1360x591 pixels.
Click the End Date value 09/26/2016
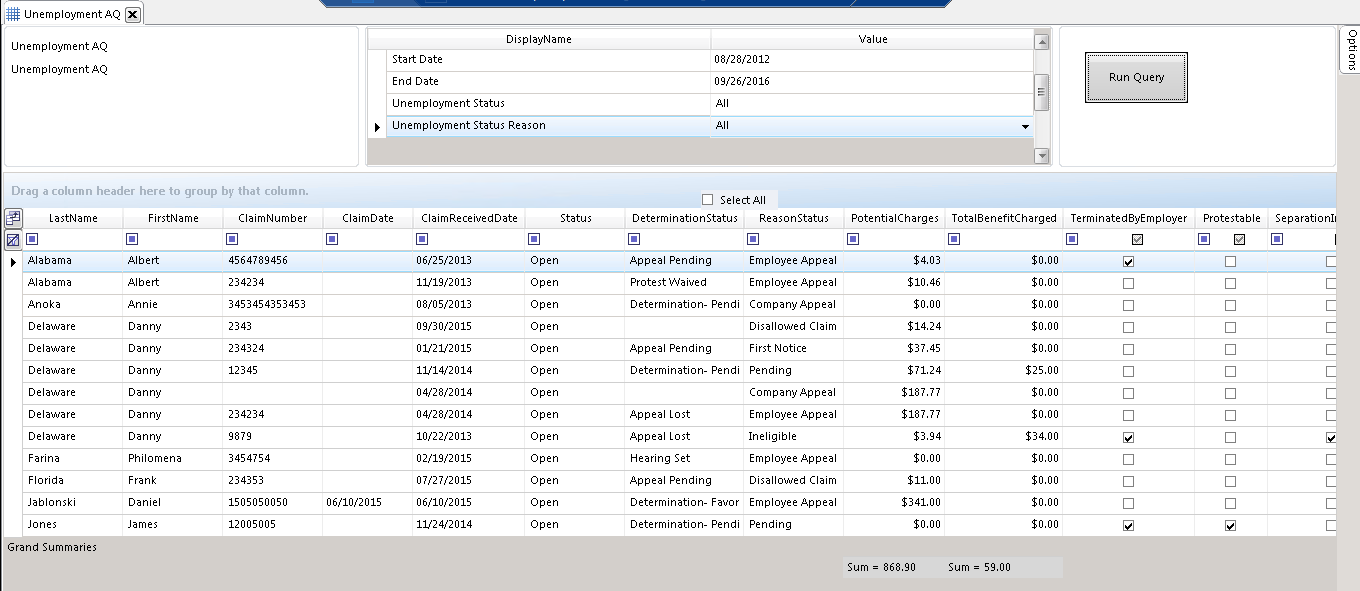(872, 82)
